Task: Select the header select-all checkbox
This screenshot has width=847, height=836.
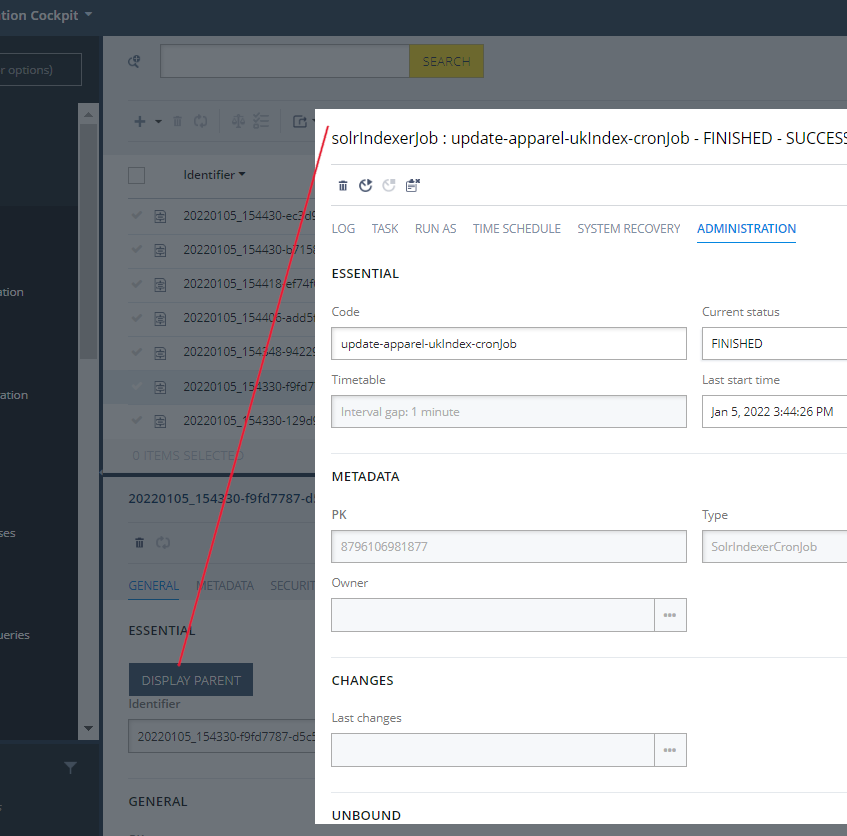Action: point(136,174)
